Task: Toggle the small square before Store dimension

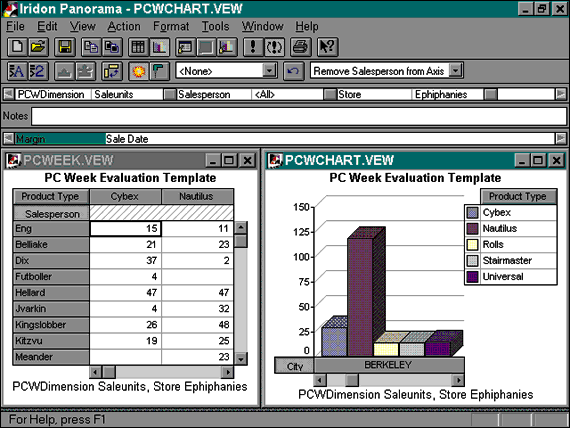Action: [x=330, y=95]
